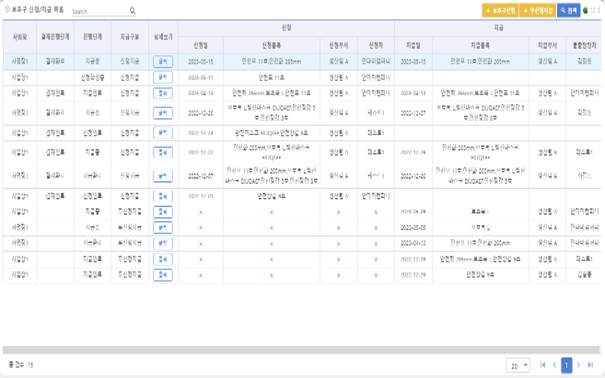Go to the previous page arrow

pos(554,365)
